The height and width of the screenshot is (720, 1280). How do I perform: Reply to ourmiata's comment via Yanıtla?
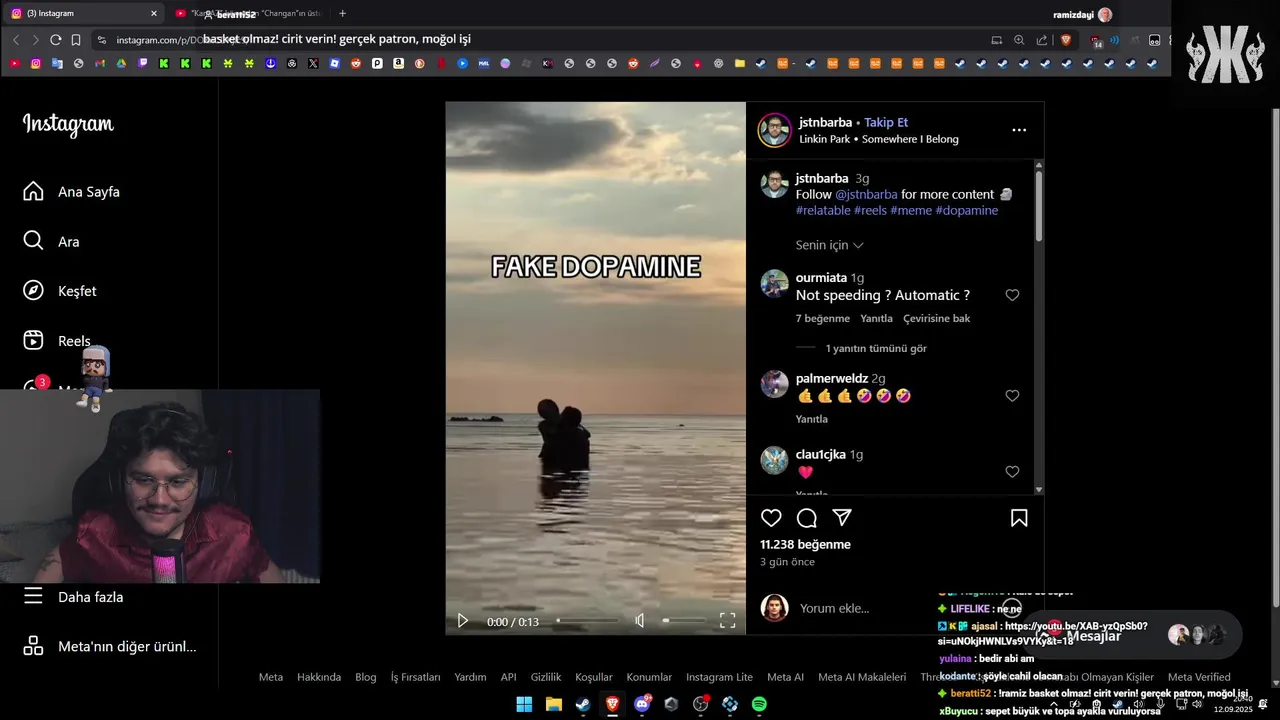[877, 319]
